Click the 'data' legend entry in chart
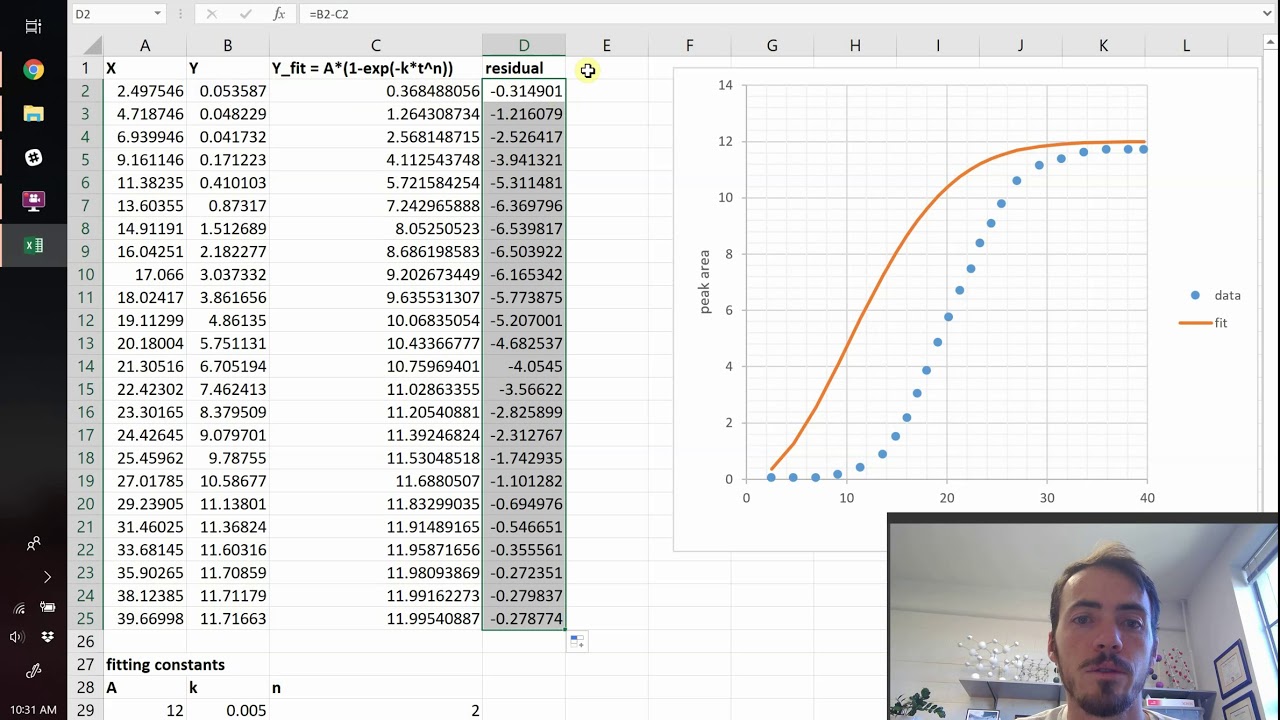 tap(1215, 295)
